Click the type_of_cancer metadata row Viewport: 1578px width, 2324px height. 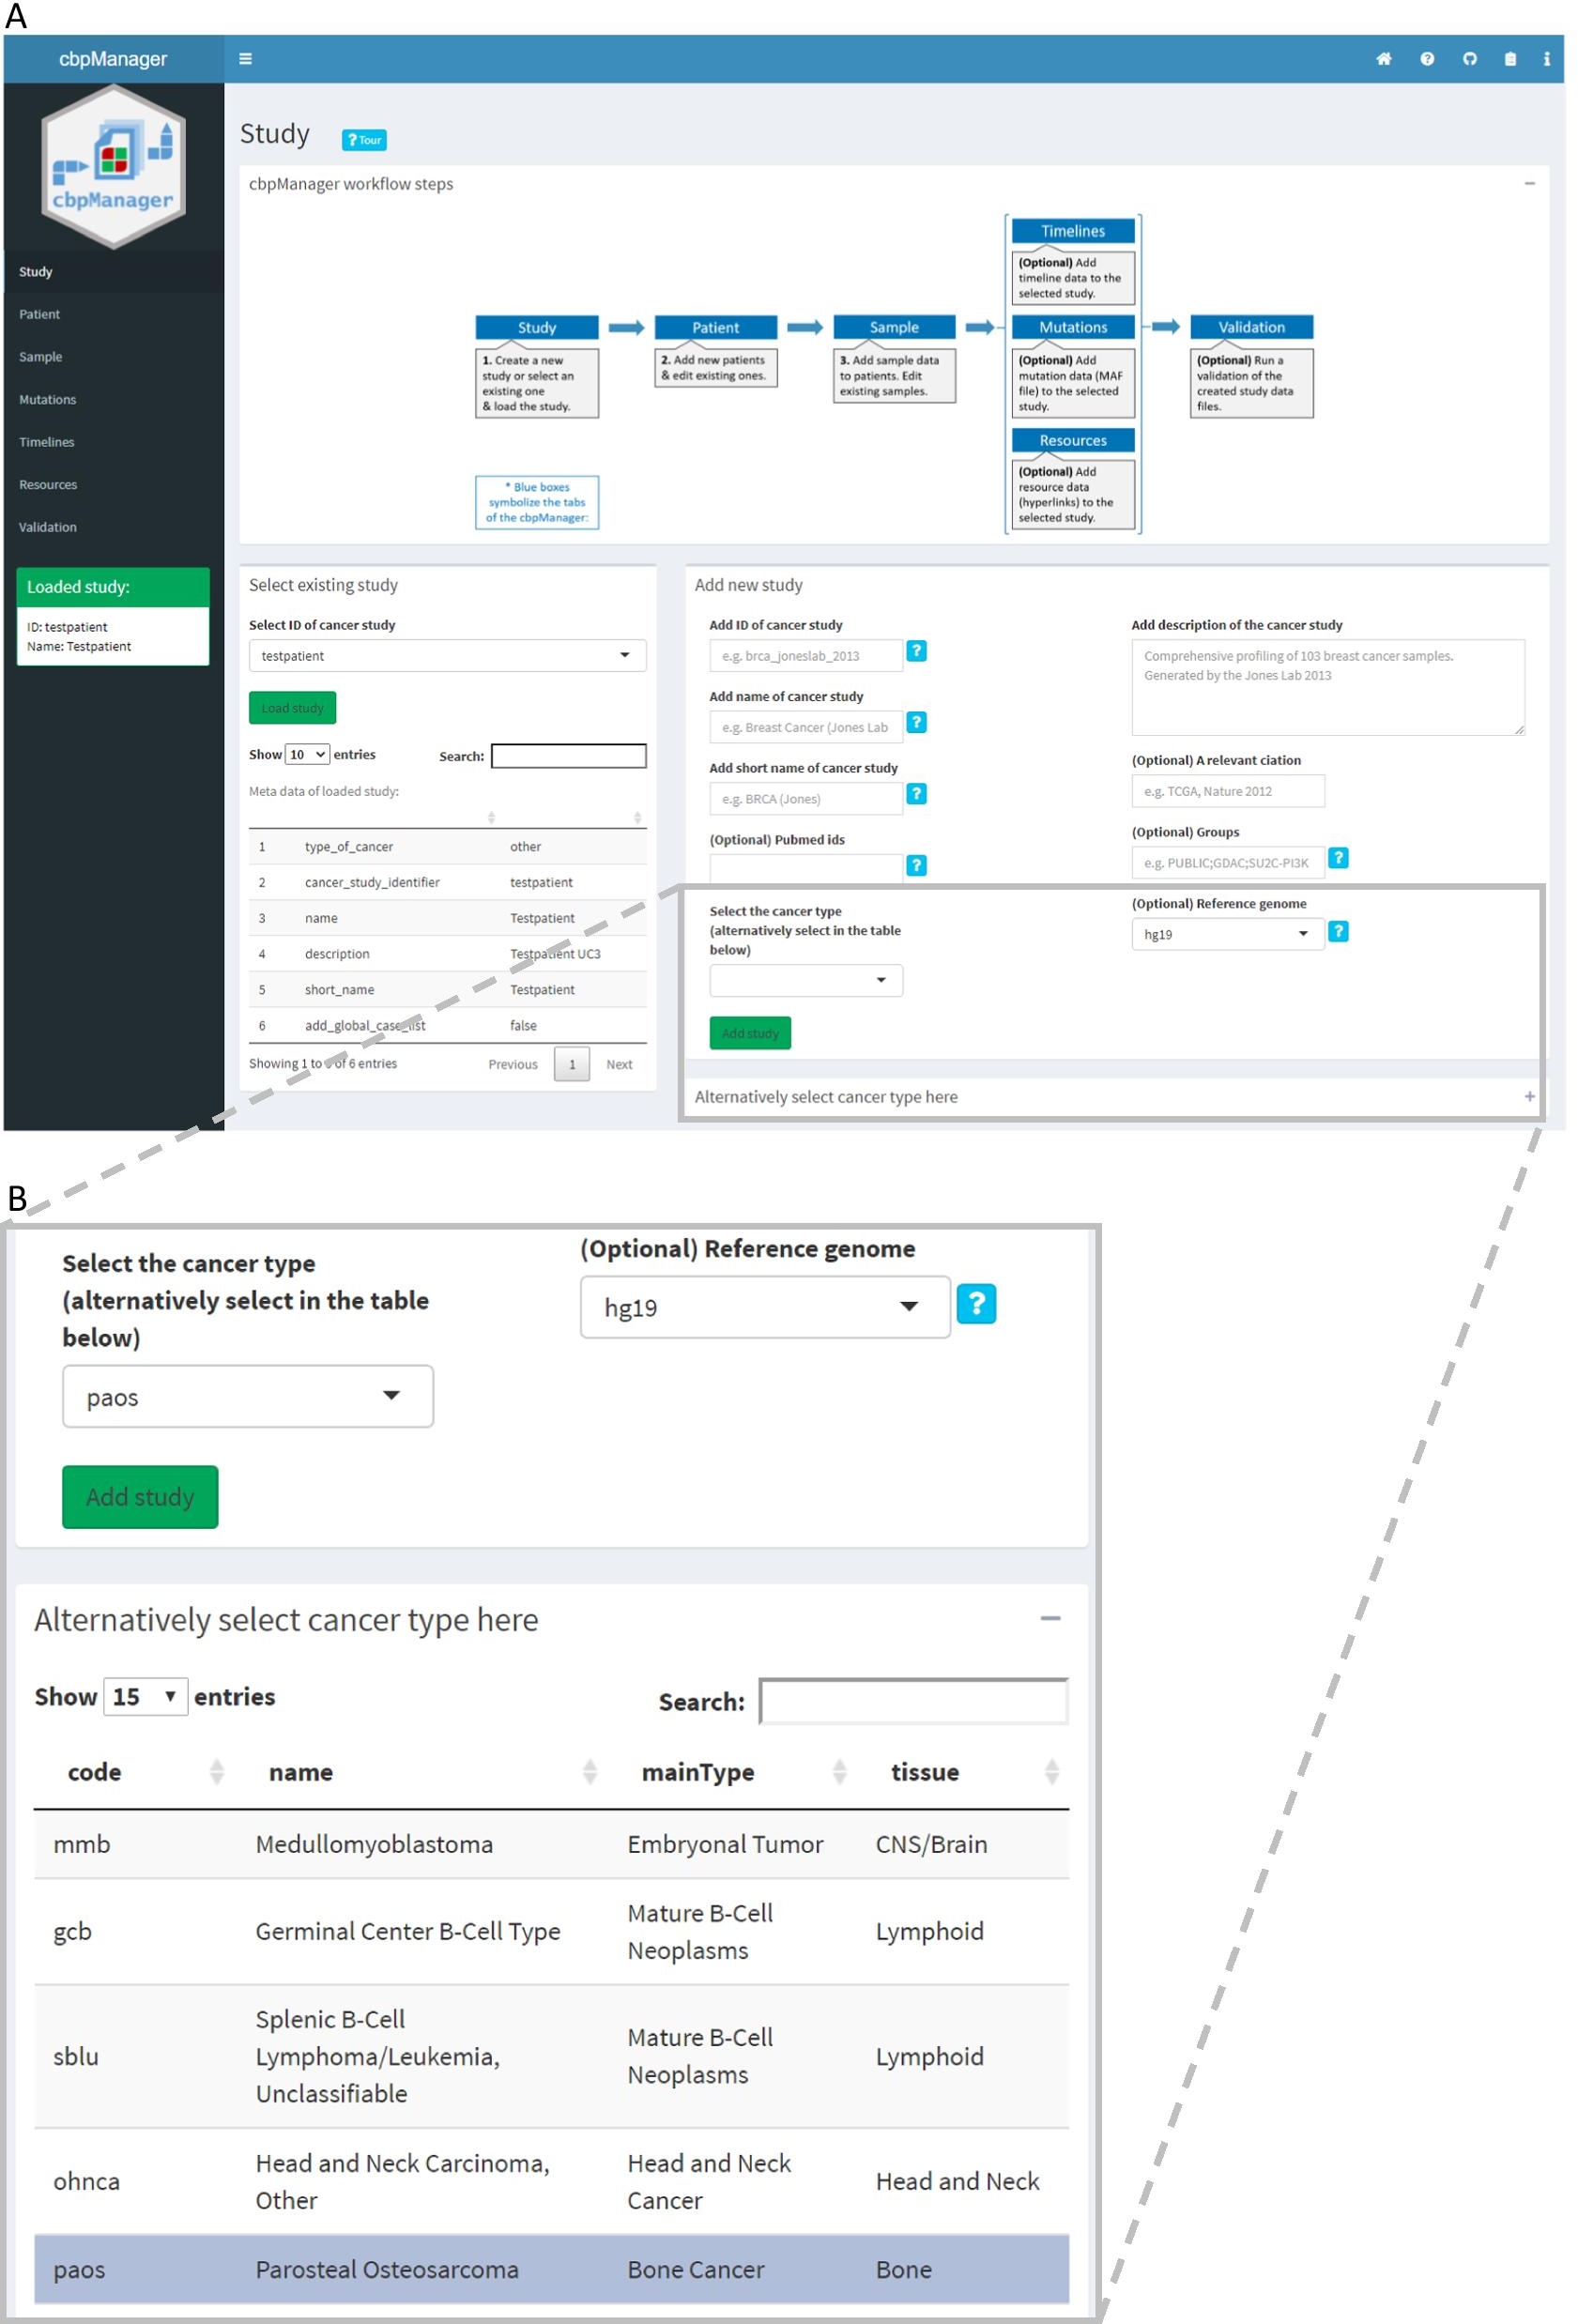pos(447,847)
